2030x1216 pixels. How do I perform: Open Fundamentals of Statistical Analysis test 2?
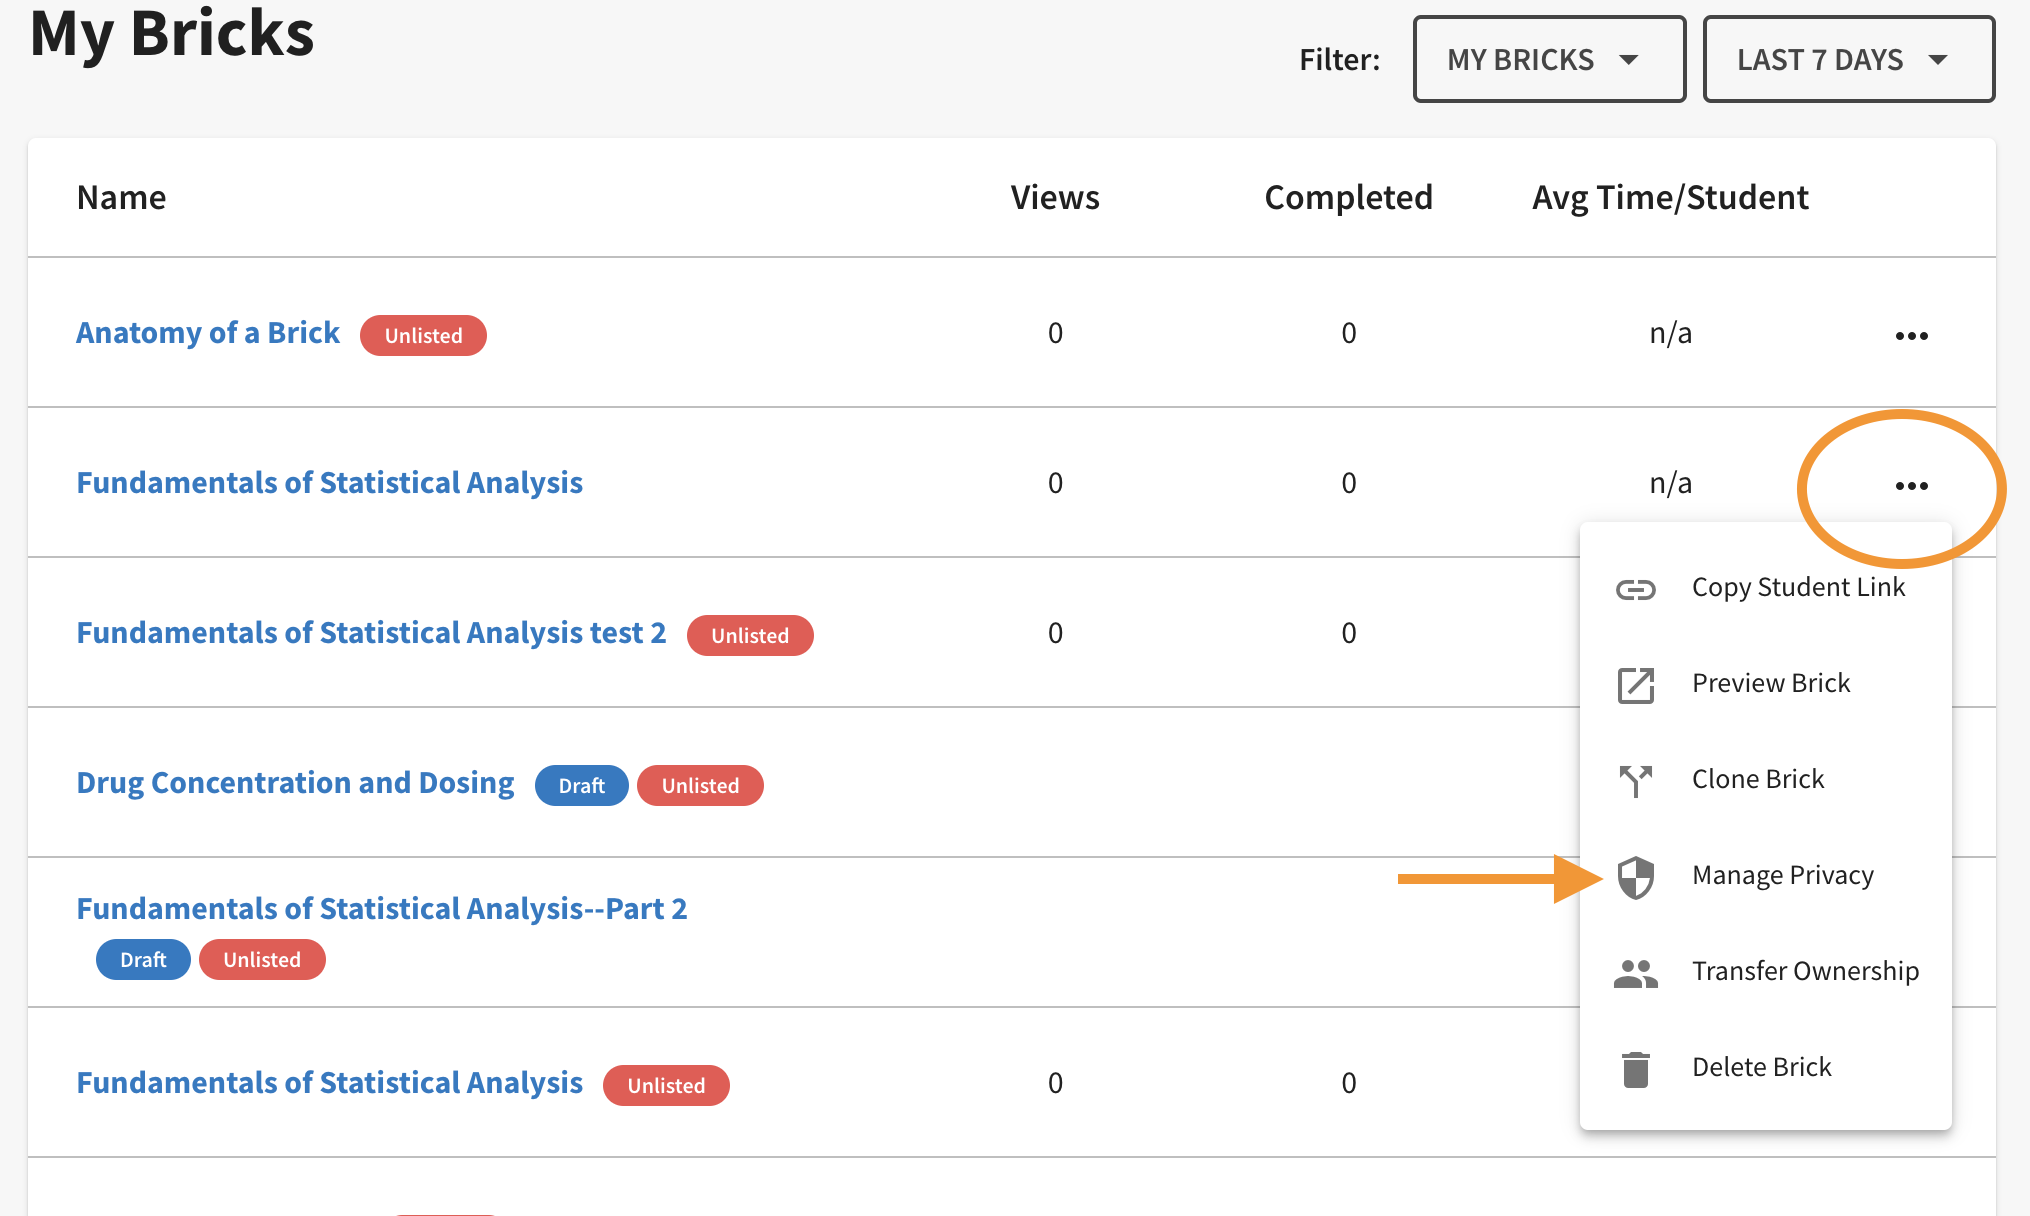(x=371, y=633)
